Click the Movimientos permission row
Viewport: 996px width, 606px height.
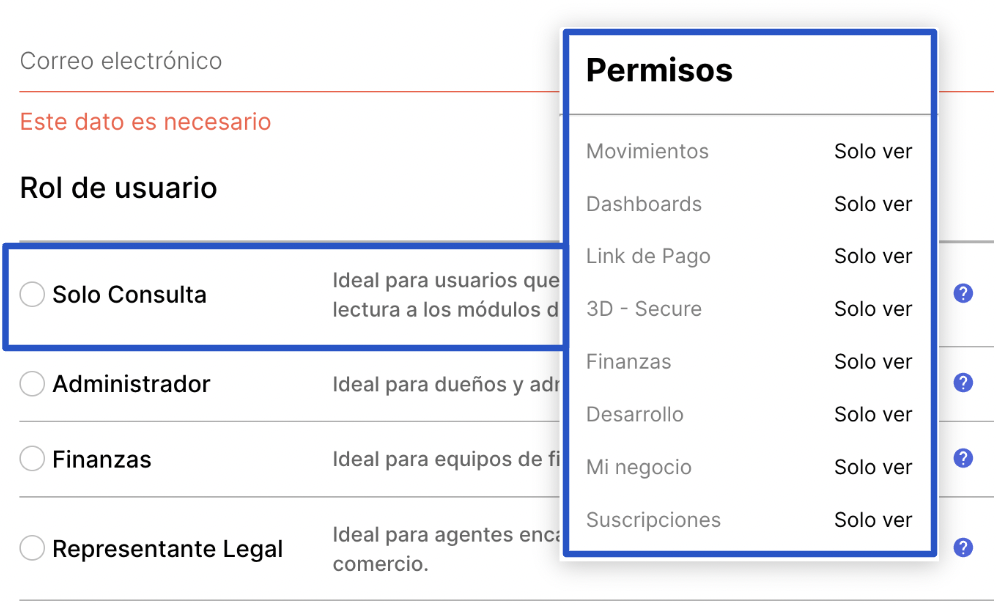748,152
